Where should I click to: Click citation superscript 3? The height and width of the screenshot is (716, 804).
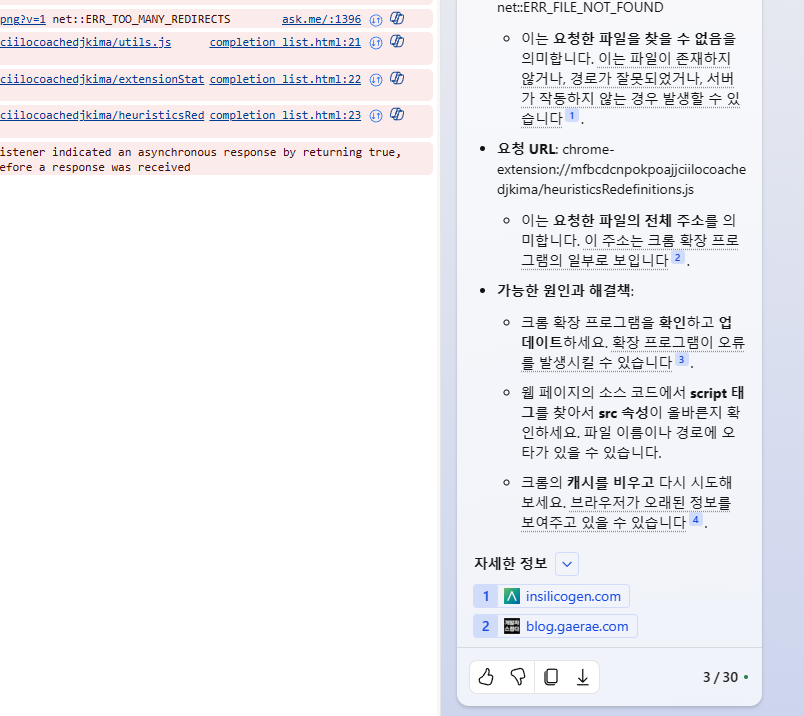point(681,360)
